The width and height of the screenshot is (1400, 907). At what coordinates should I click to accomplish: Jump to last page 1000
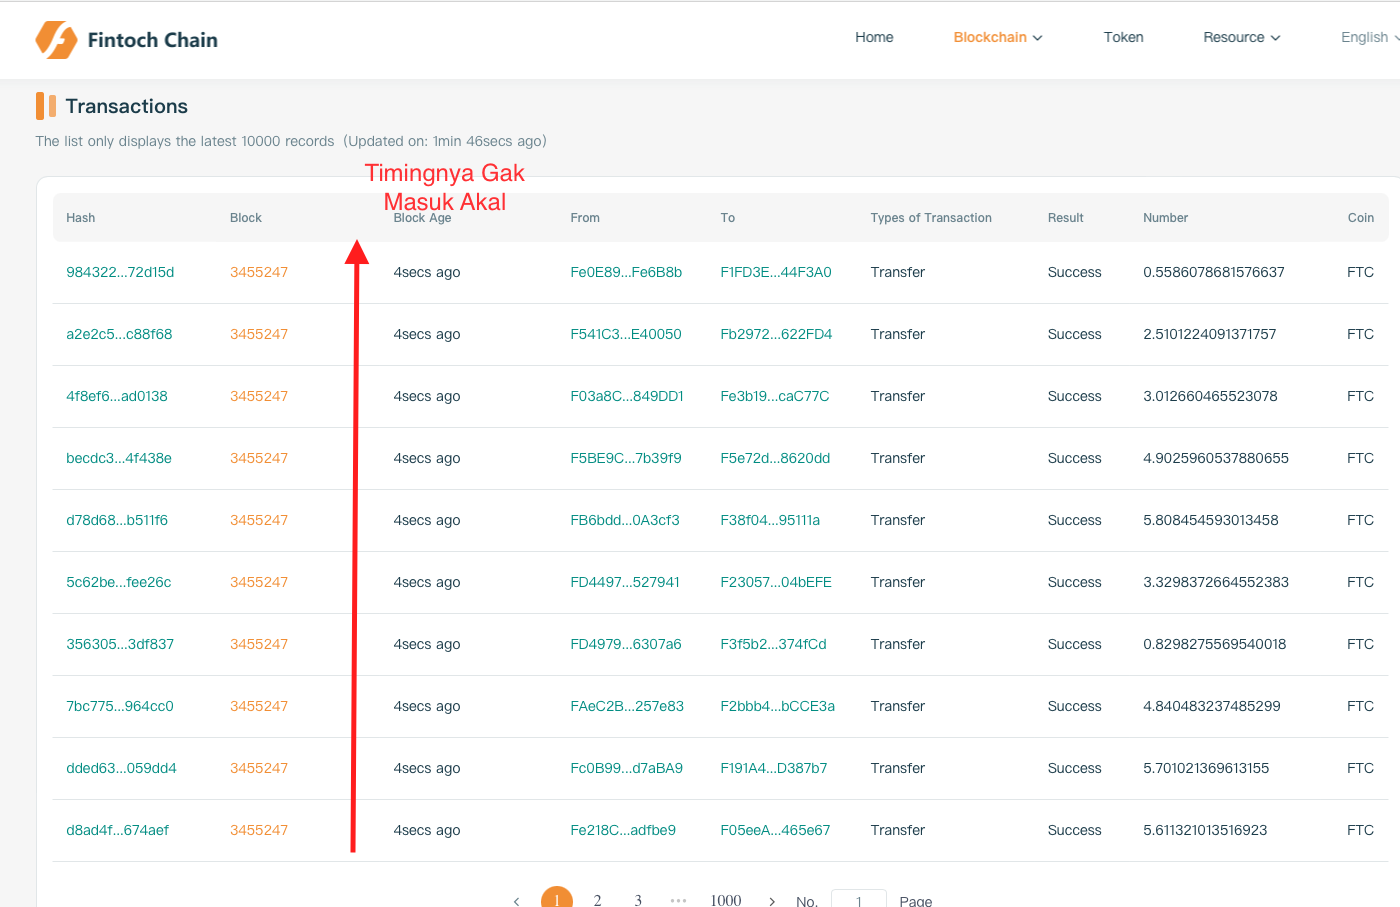point(725,901)
